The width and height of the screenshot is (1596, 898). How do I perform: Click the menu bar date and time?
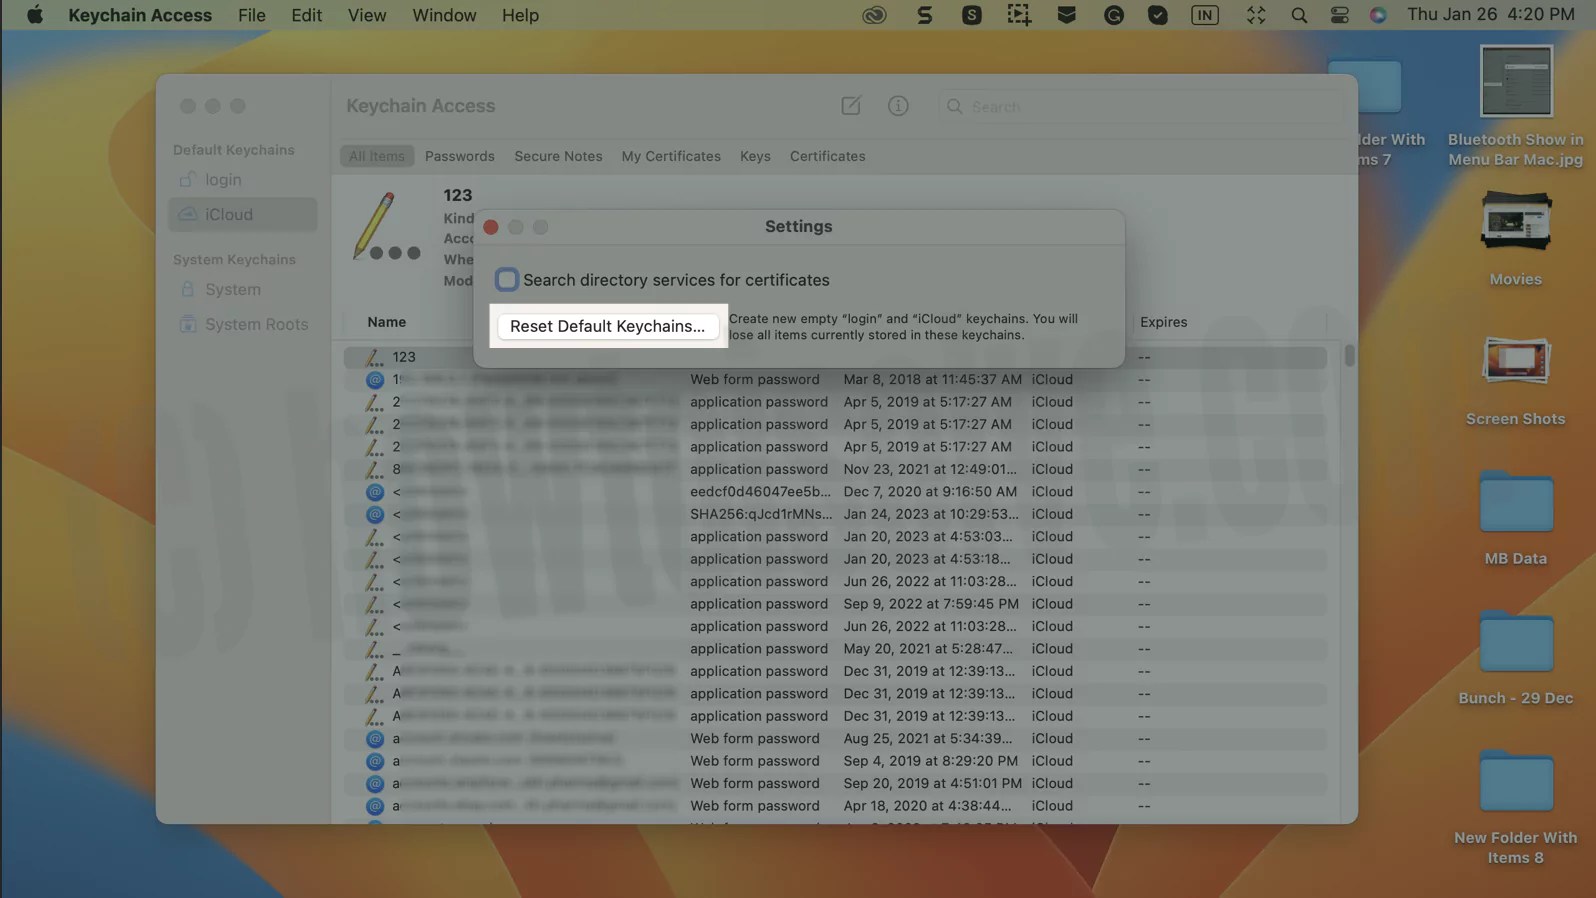coord(1491,15)
